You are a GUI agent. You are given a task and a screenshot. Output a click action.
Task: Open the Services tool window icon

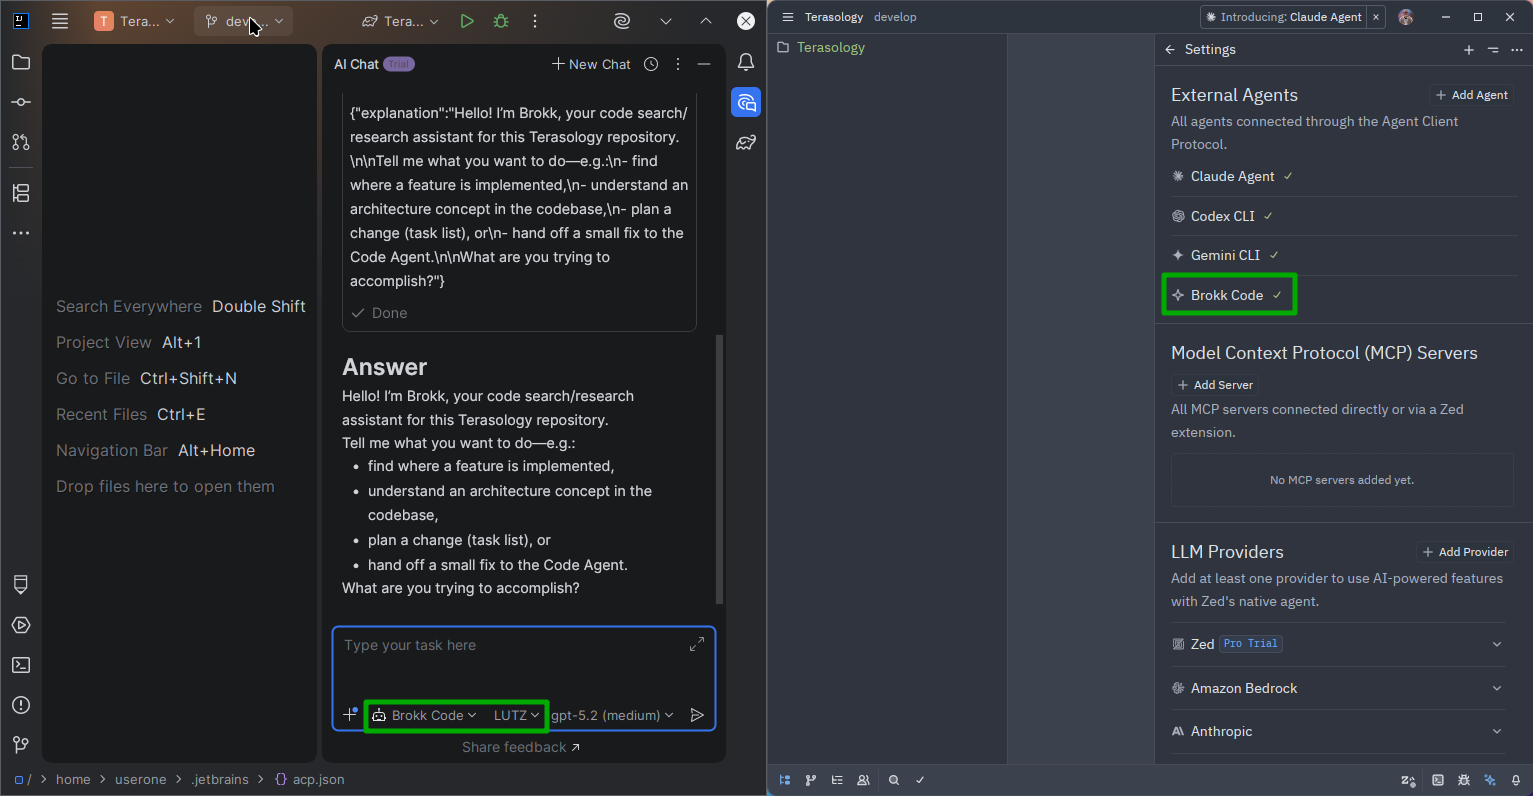21,625
